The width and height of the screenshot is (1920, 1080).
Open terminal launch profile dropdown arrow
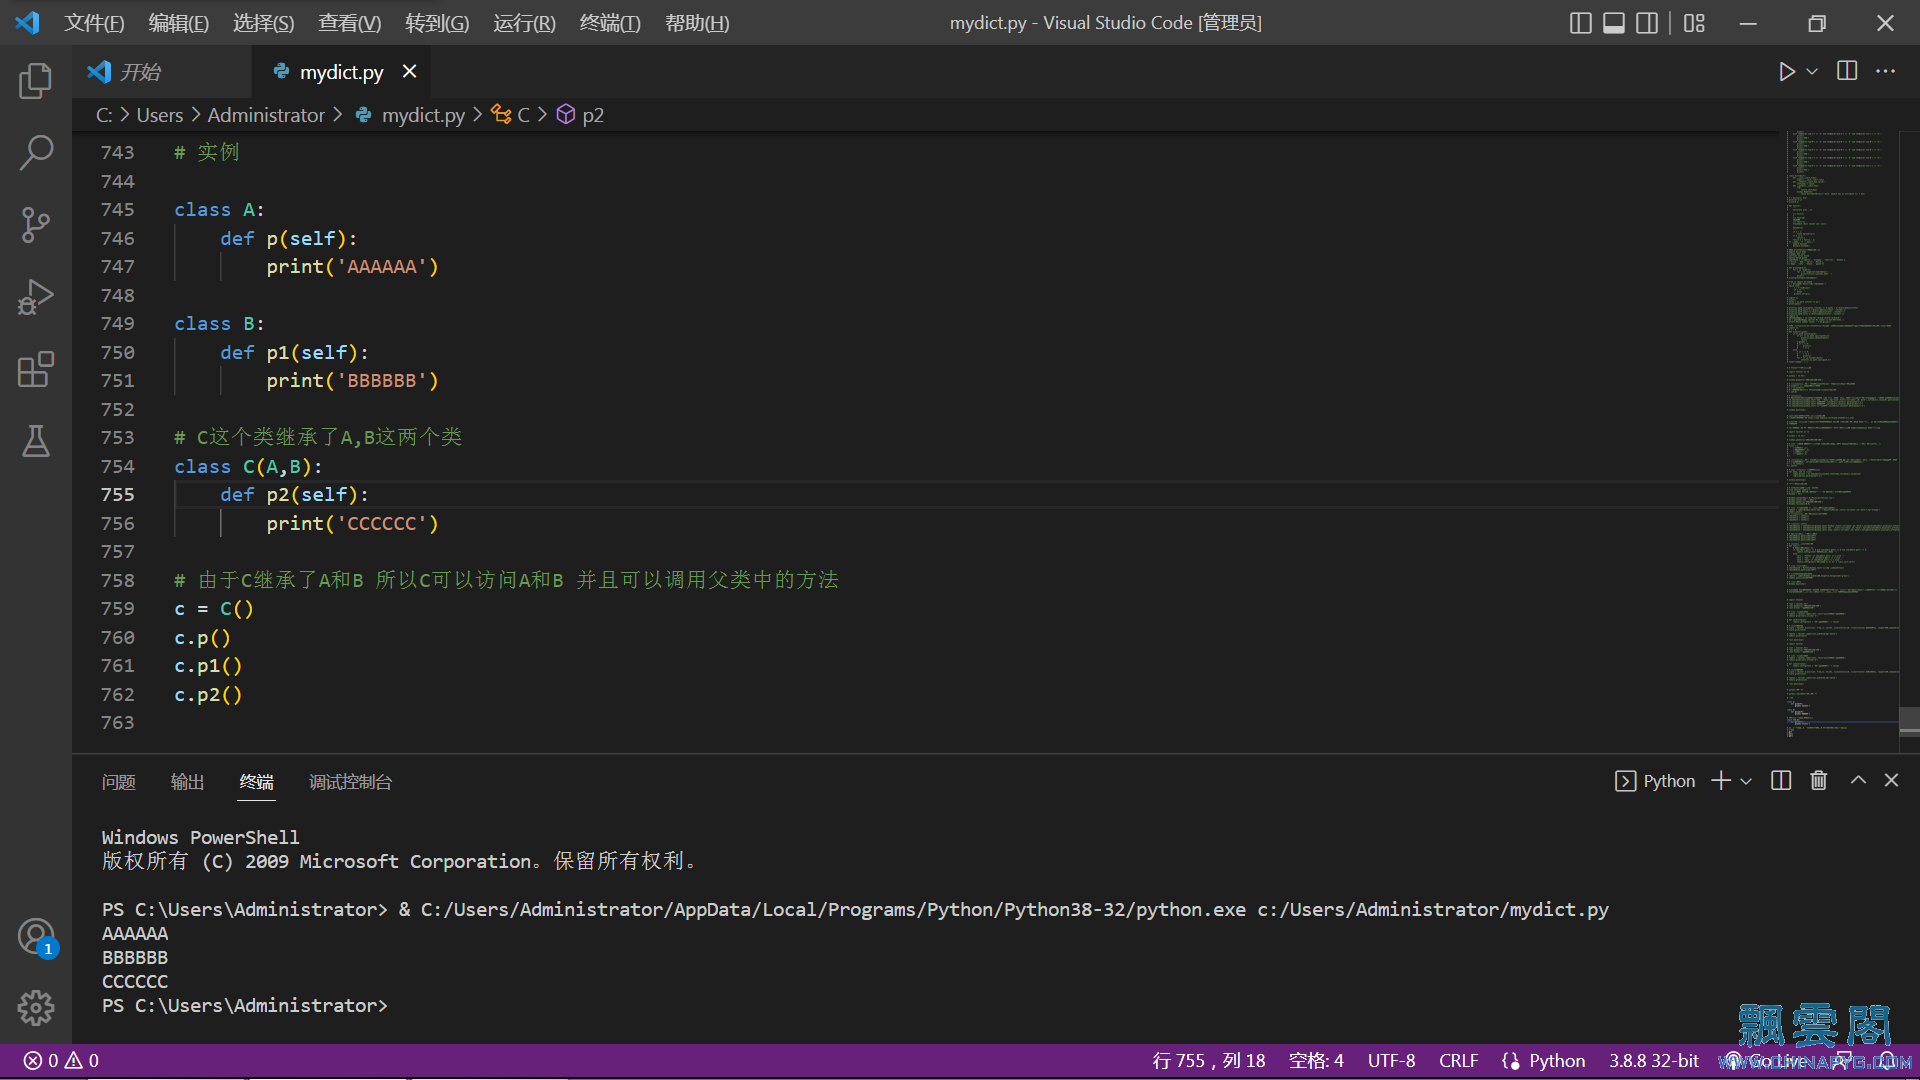[x=1746, y=781]
